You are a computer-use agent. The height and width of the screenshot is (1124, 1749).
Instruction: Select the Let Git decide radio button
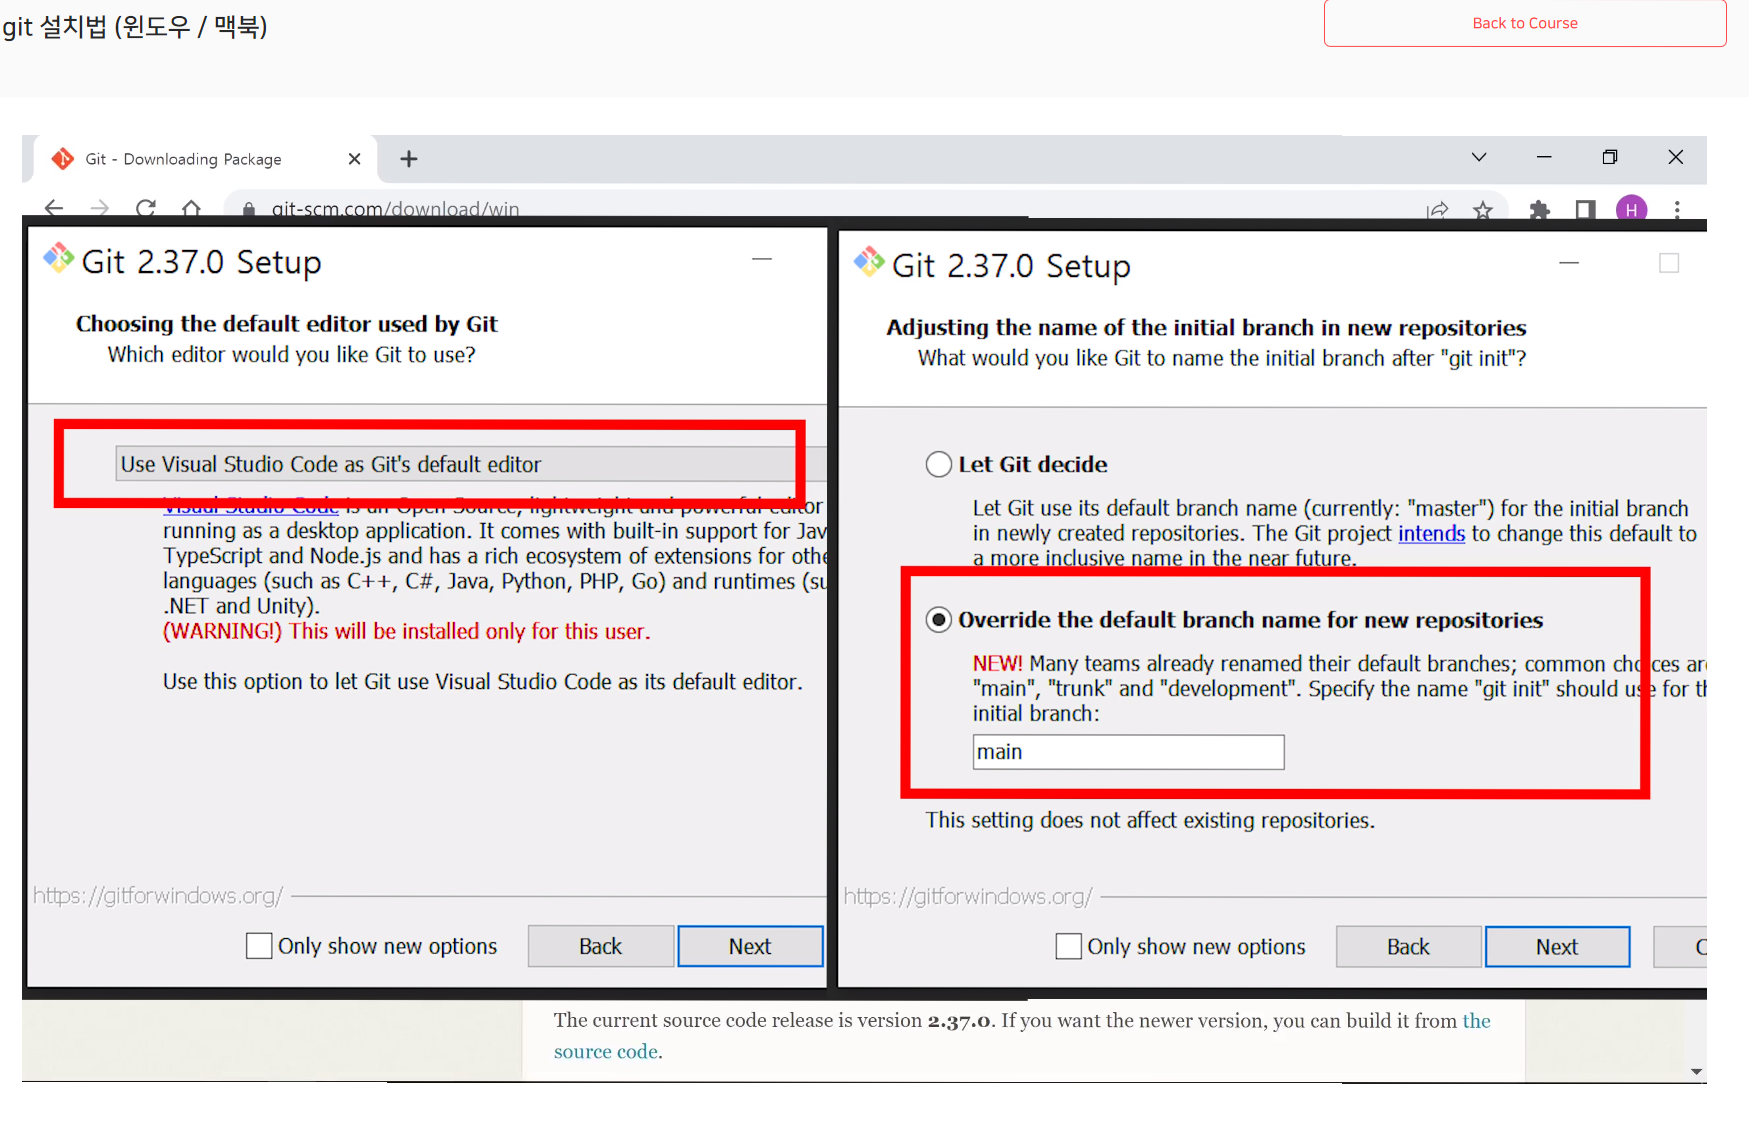tap(938, 464)
